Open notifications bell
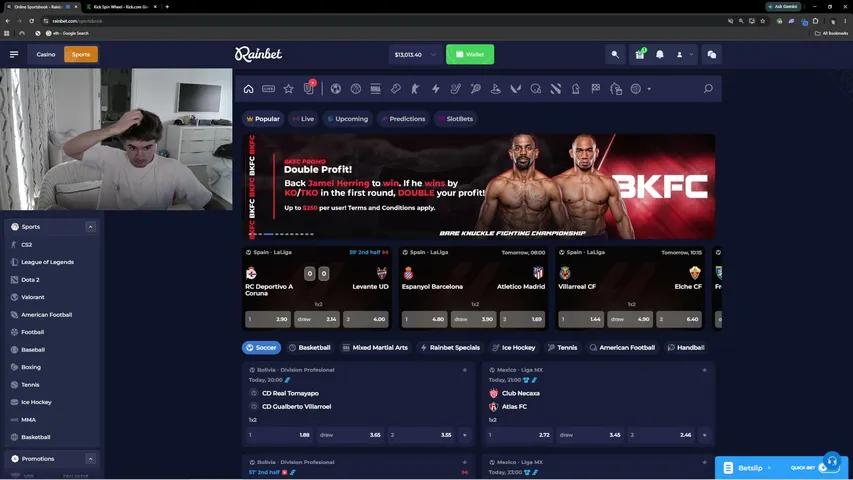 (660, 54)
